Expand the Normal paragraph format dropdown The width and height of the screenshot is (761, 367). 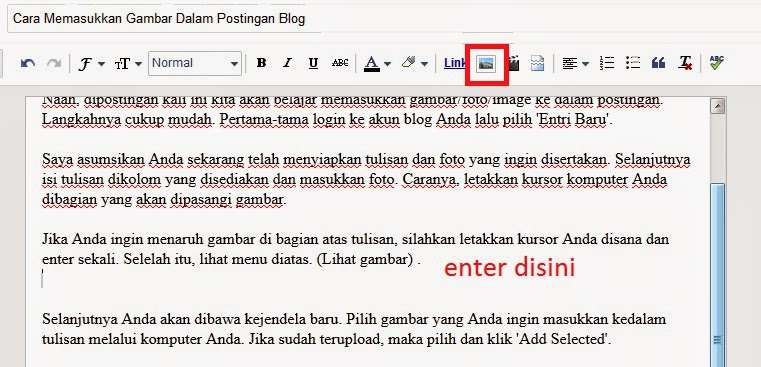[195, 63]
